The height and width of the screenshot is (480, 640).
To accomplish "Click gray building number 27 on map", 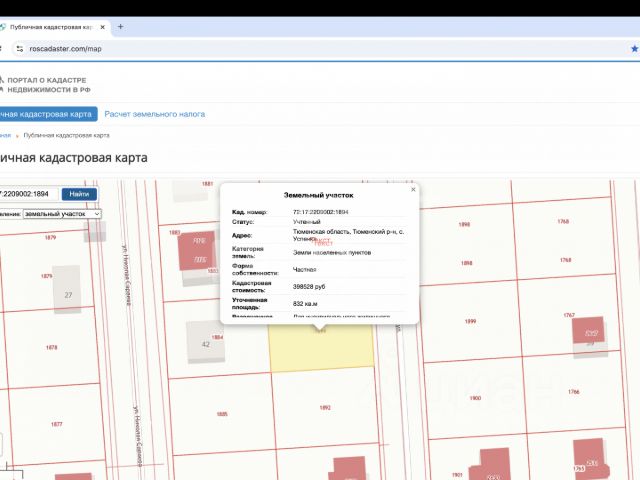I will coord(68,290).
